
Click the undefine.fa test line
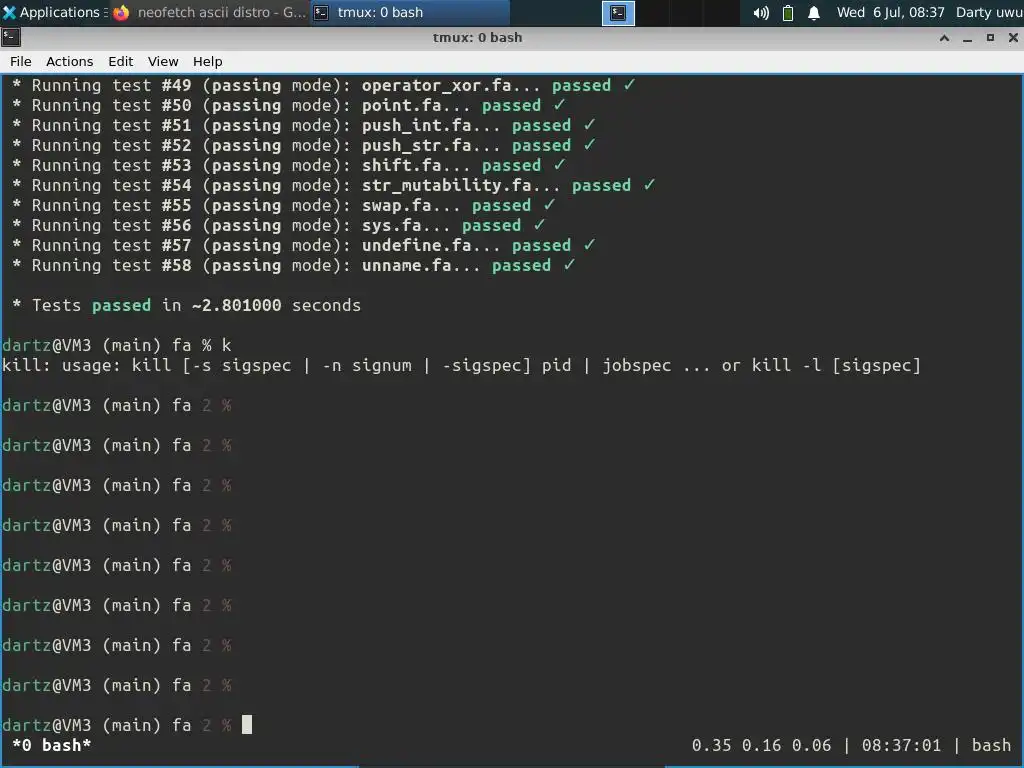tap(304, 246)
